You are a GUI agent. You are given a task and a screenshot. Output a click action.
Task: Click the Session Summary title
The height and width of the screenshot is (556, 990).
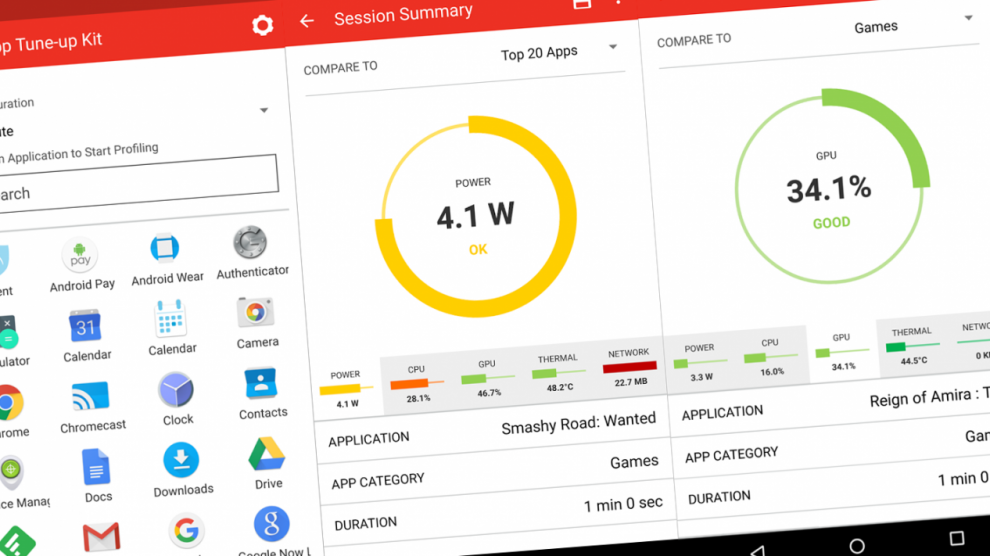pos(403,15)
